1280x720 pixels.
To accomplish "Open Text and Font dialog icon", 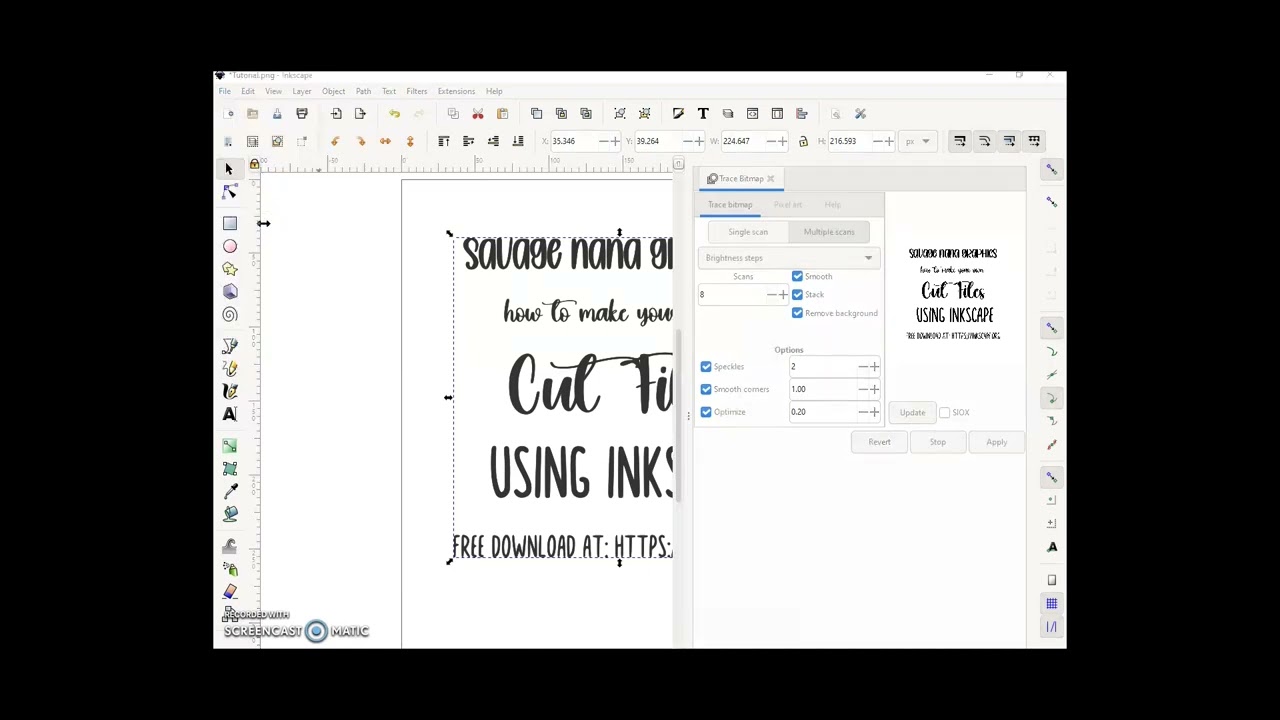I will click(703, 114).
